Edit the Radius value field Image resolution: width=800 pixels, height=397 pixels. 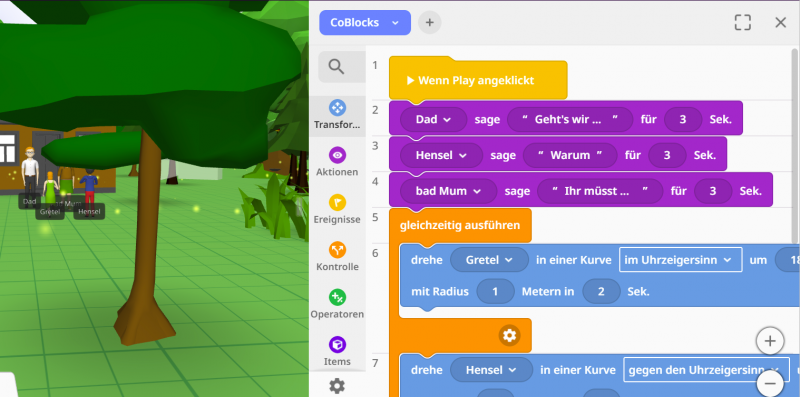coord(495,292)
